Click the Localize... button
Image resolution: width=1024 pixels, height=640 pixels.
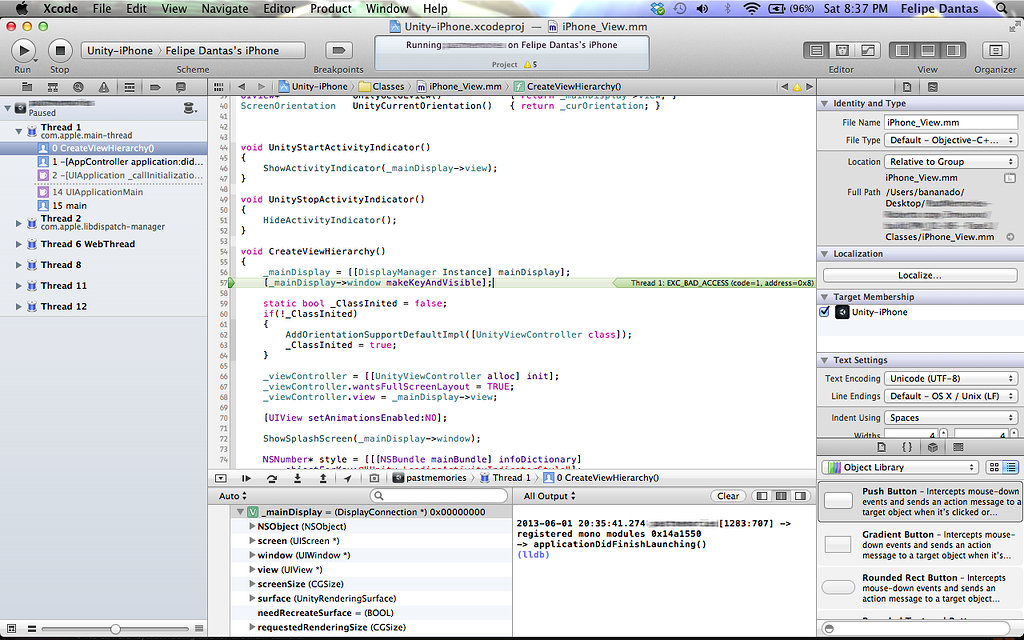click(919, 275)
